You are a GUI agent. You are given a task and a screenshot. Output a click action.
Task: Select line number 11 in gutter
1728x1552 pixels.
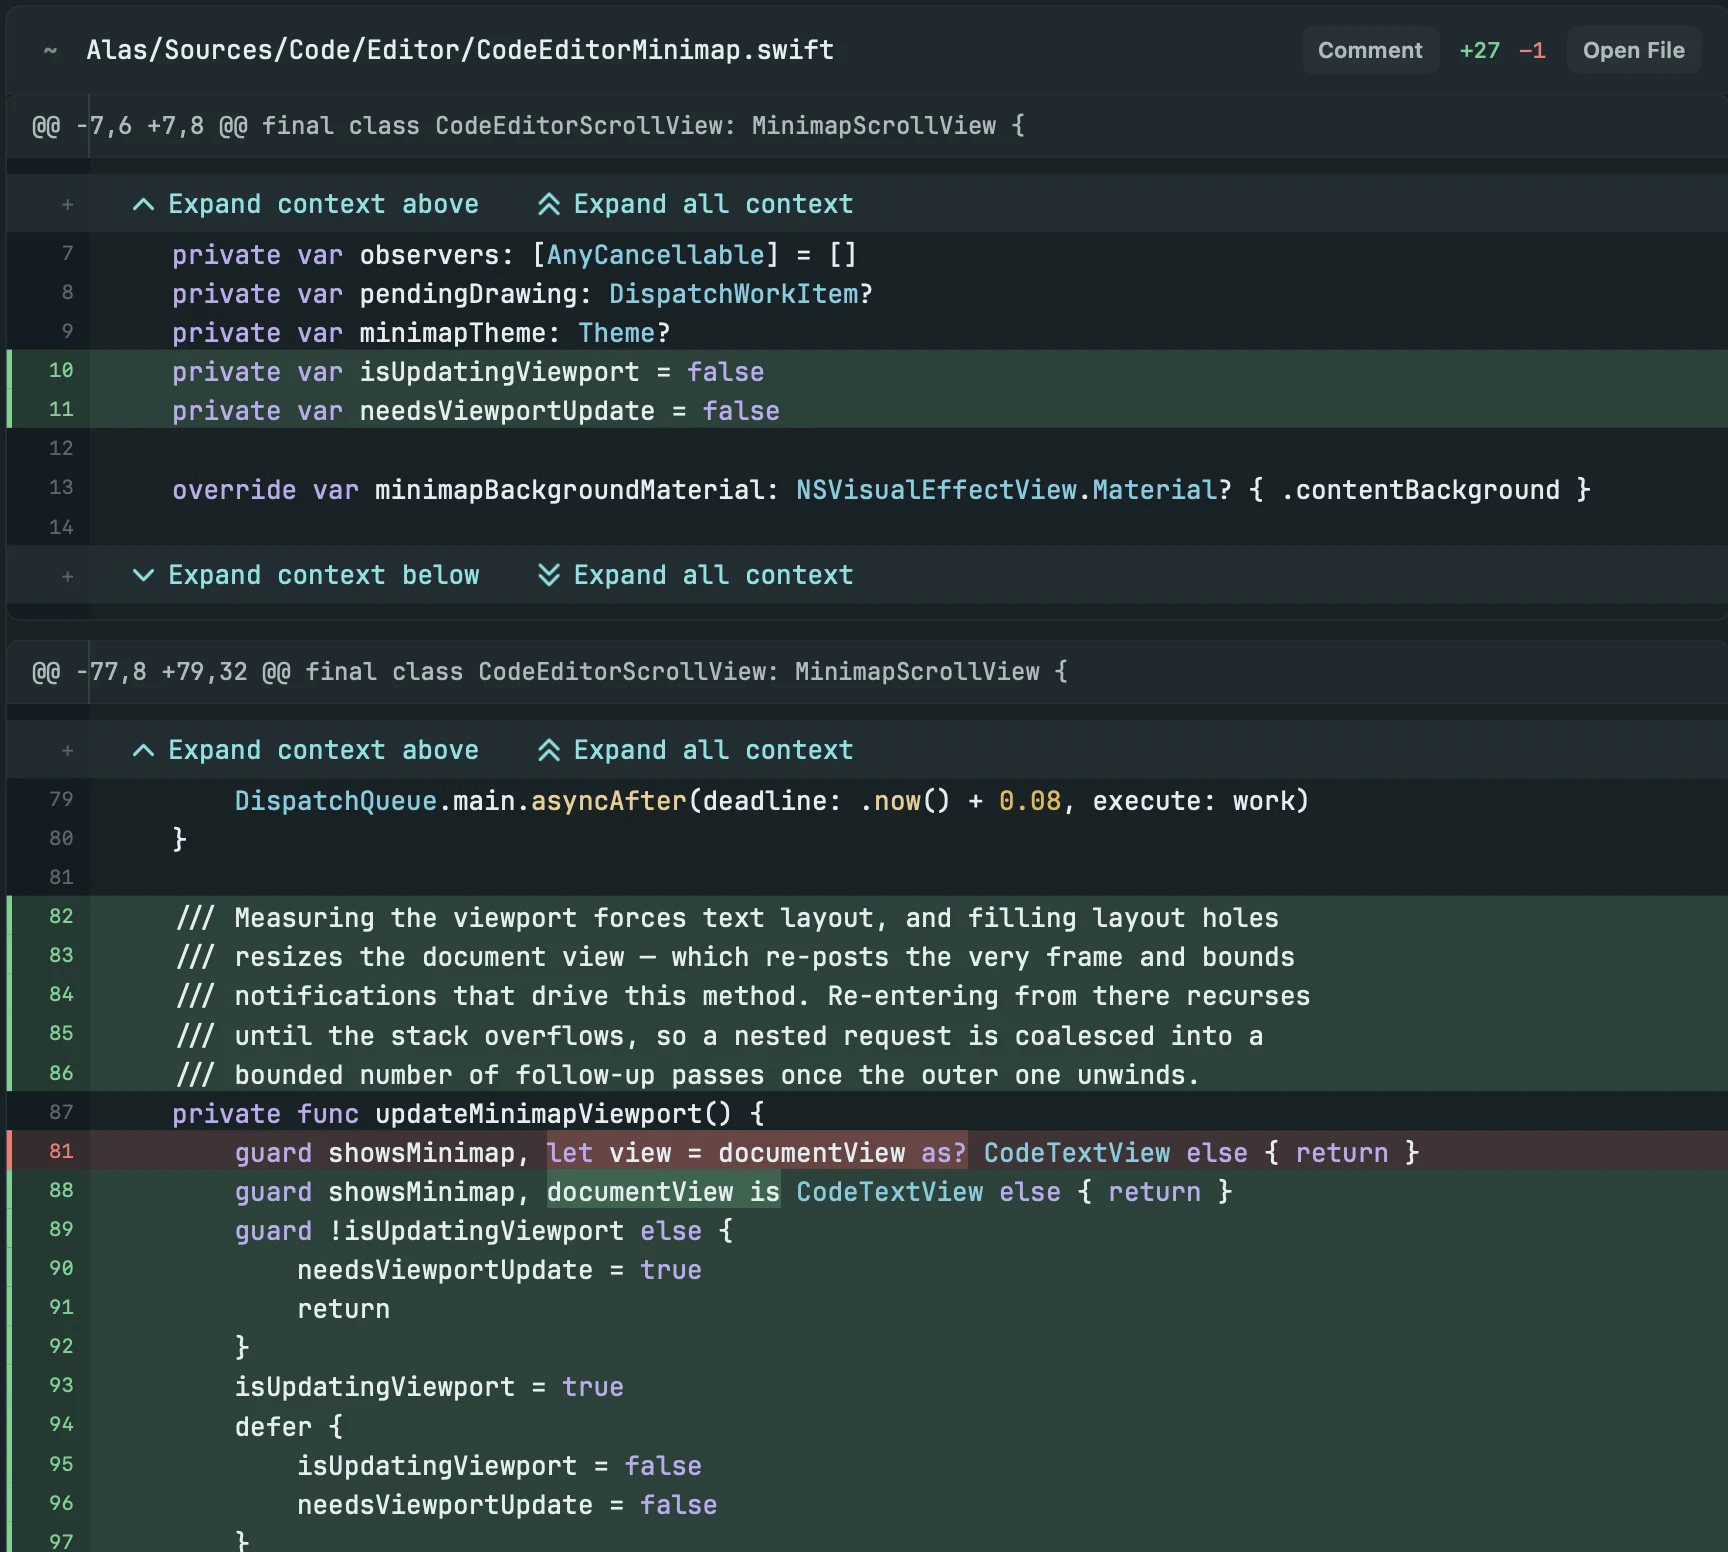pos(61,410)
